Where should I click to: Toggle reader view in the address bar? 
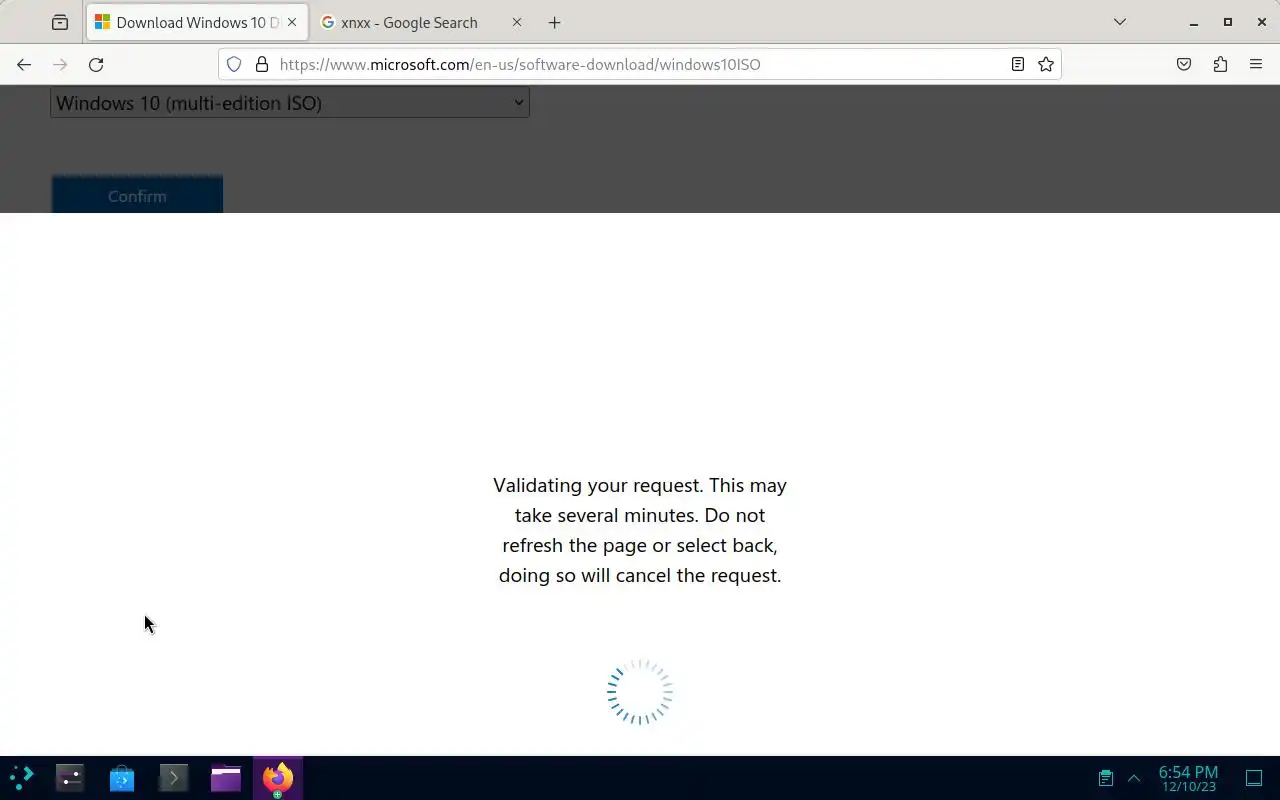coord(1017,64)
